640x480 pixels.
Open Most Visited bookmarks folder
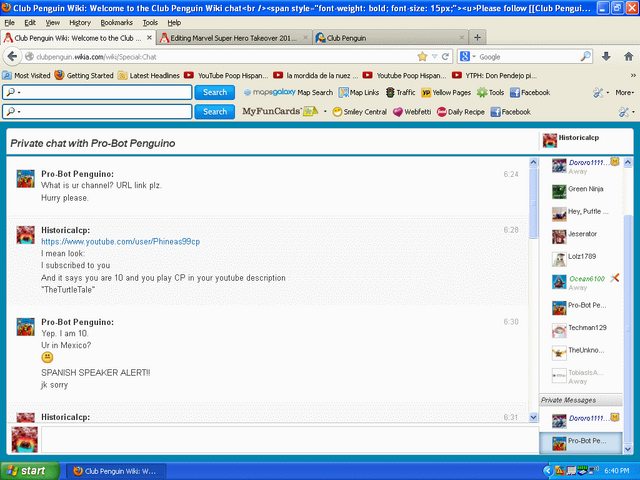pyautogui.click(x=26, y=76)
